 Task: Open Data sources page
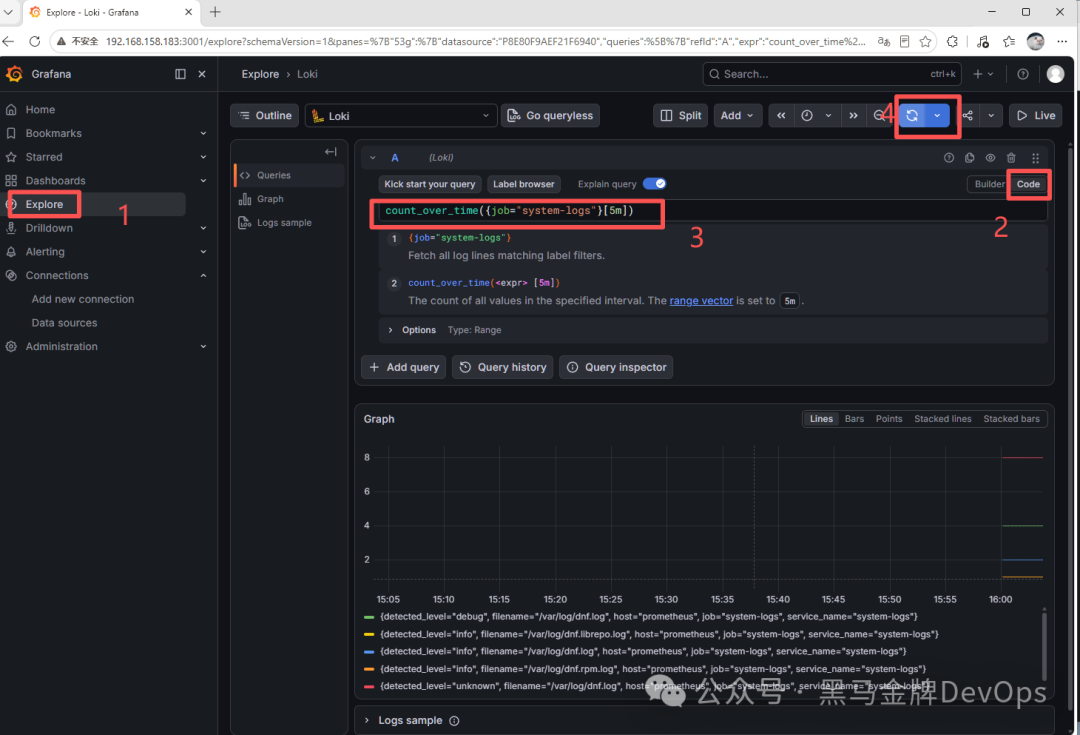[x=64, y=322]
